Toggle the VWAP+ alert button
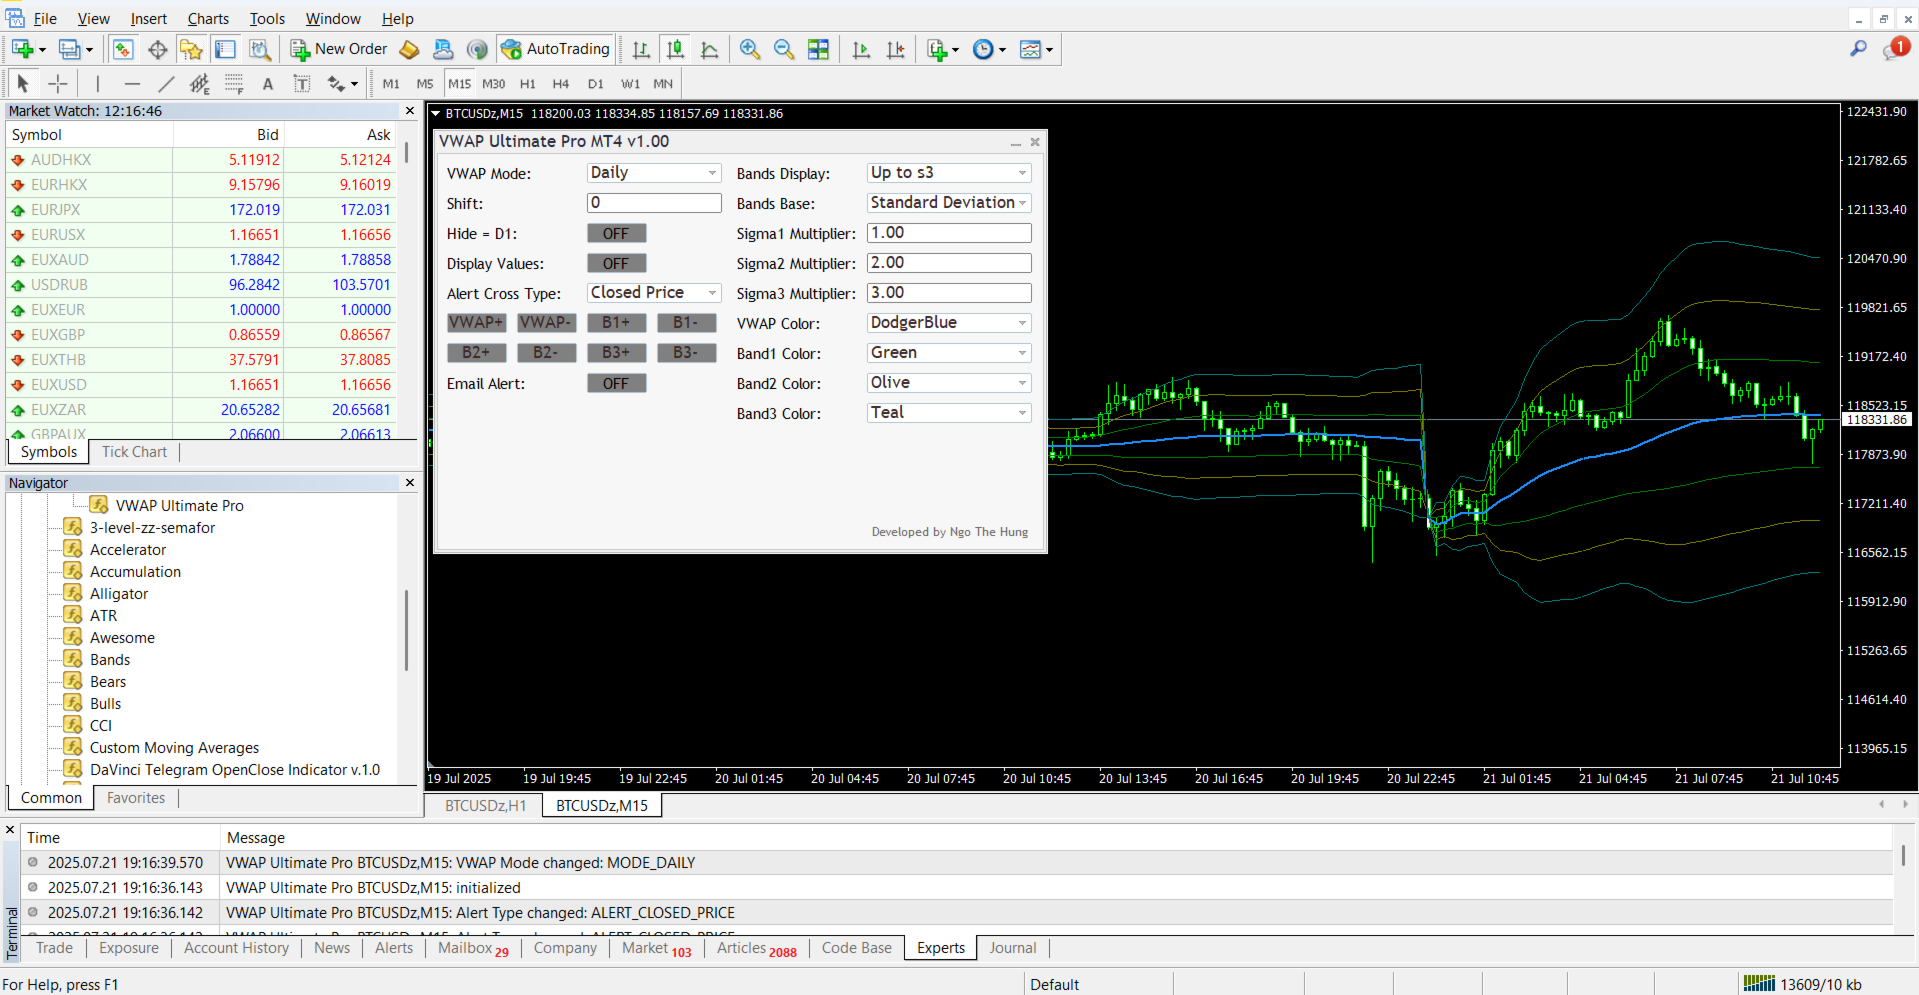Screen dimensions: 1919x995 click(x=476, y=322)
